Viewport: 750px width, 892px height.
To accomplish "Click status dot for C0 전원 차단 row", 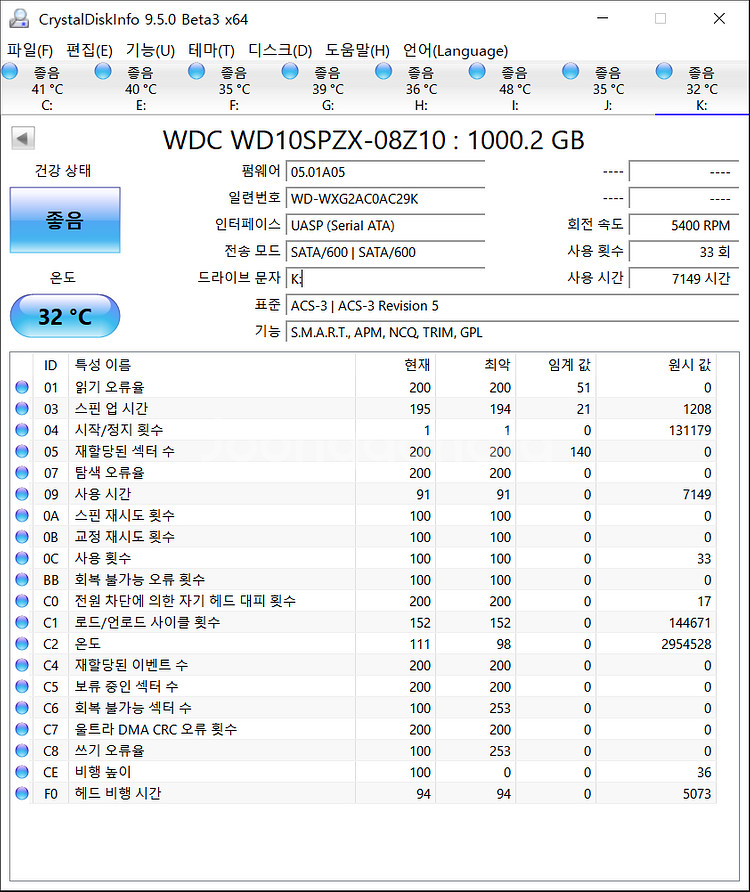I will [x=22, y=601].
